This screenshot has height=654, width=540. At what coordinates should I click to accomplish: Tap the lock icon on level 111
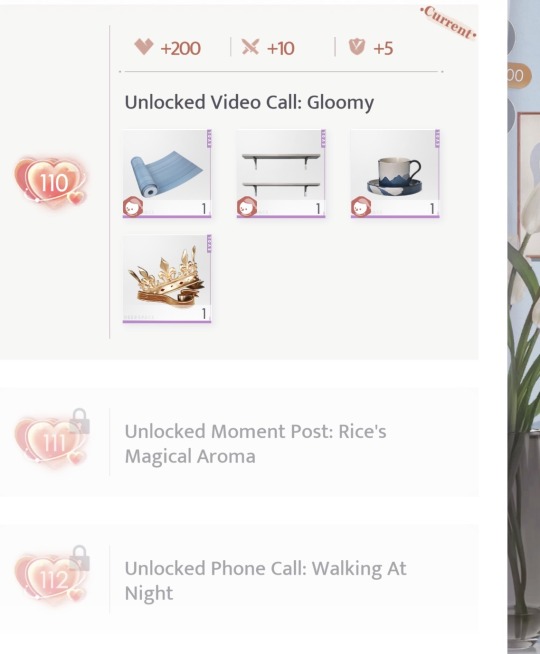click(x=79, y=421)
